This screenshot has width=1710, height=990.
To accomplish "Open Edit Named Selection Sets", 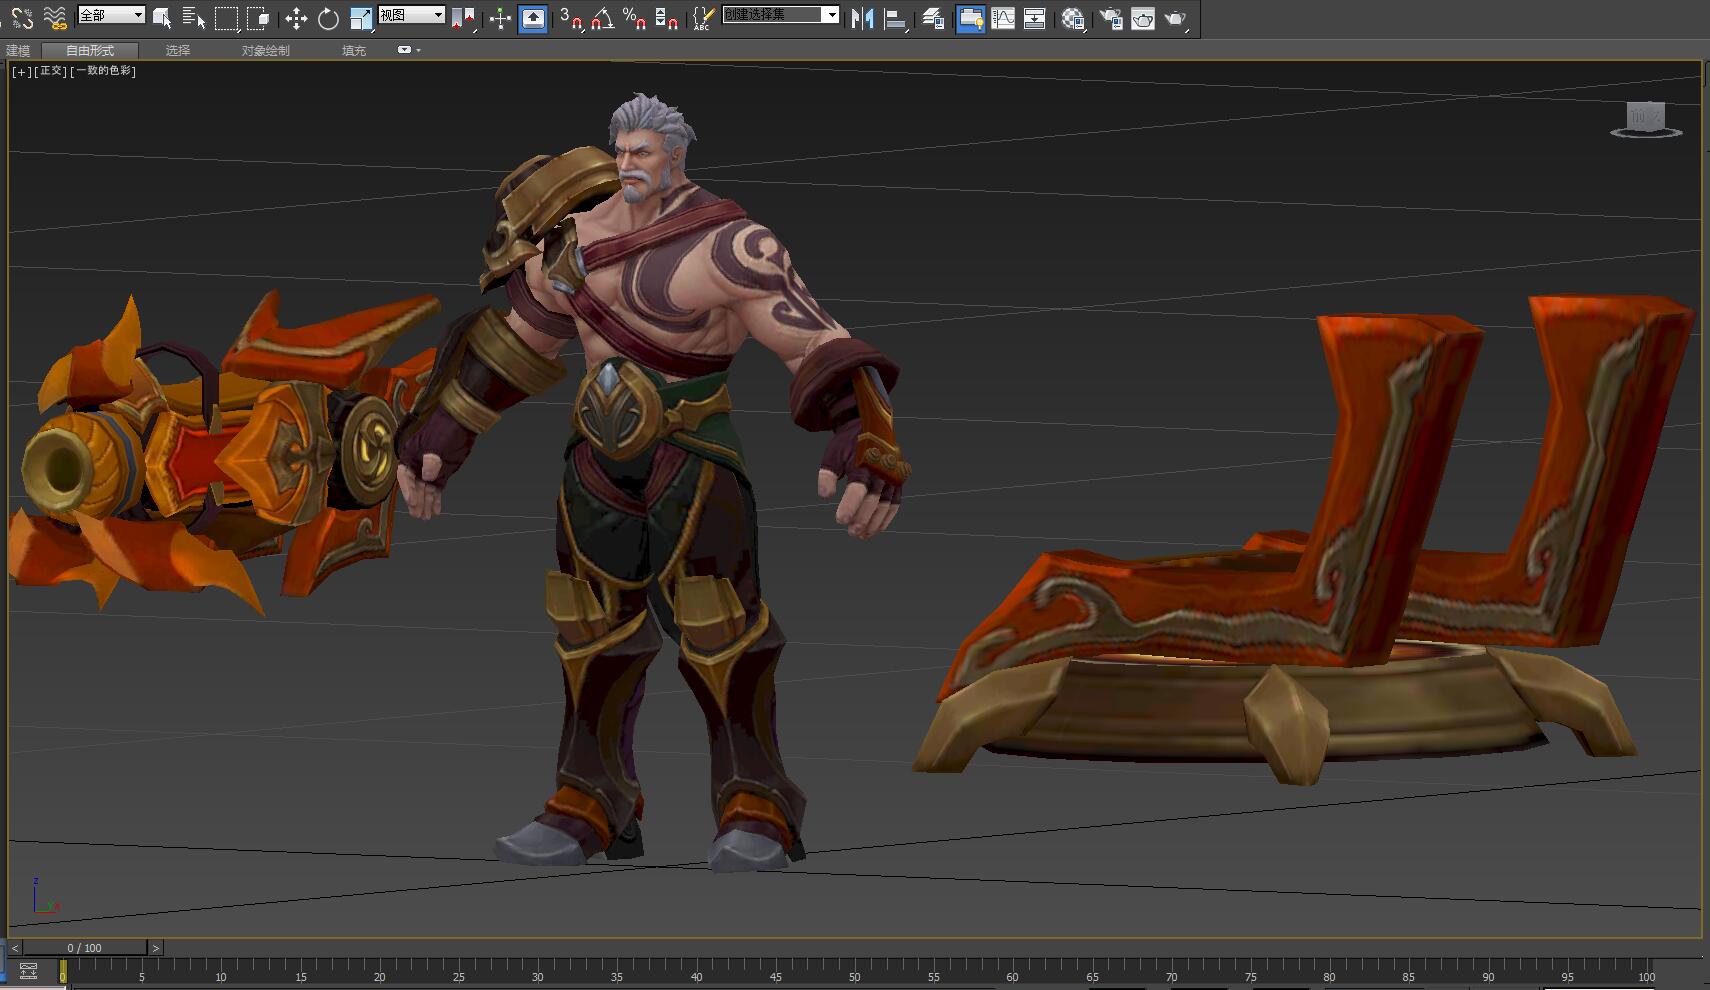I will 703,18.
